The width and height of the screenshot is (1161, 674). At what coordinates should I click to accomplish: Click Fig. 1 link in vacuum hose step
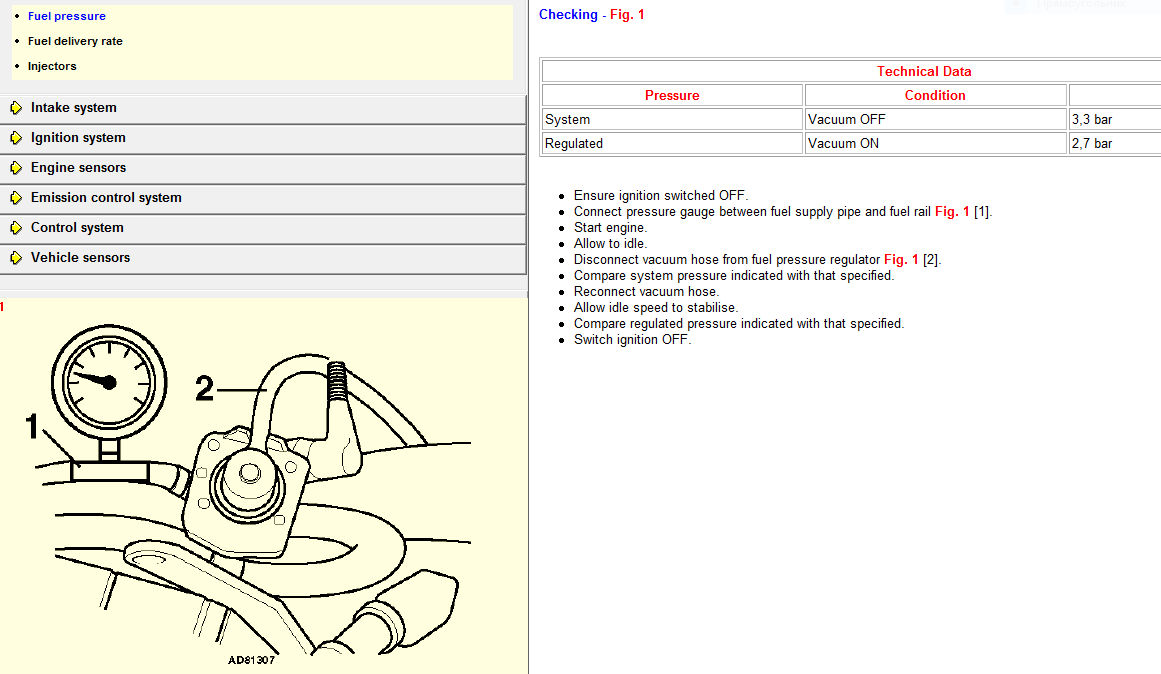pyautogui.click(x=901, y=260)
